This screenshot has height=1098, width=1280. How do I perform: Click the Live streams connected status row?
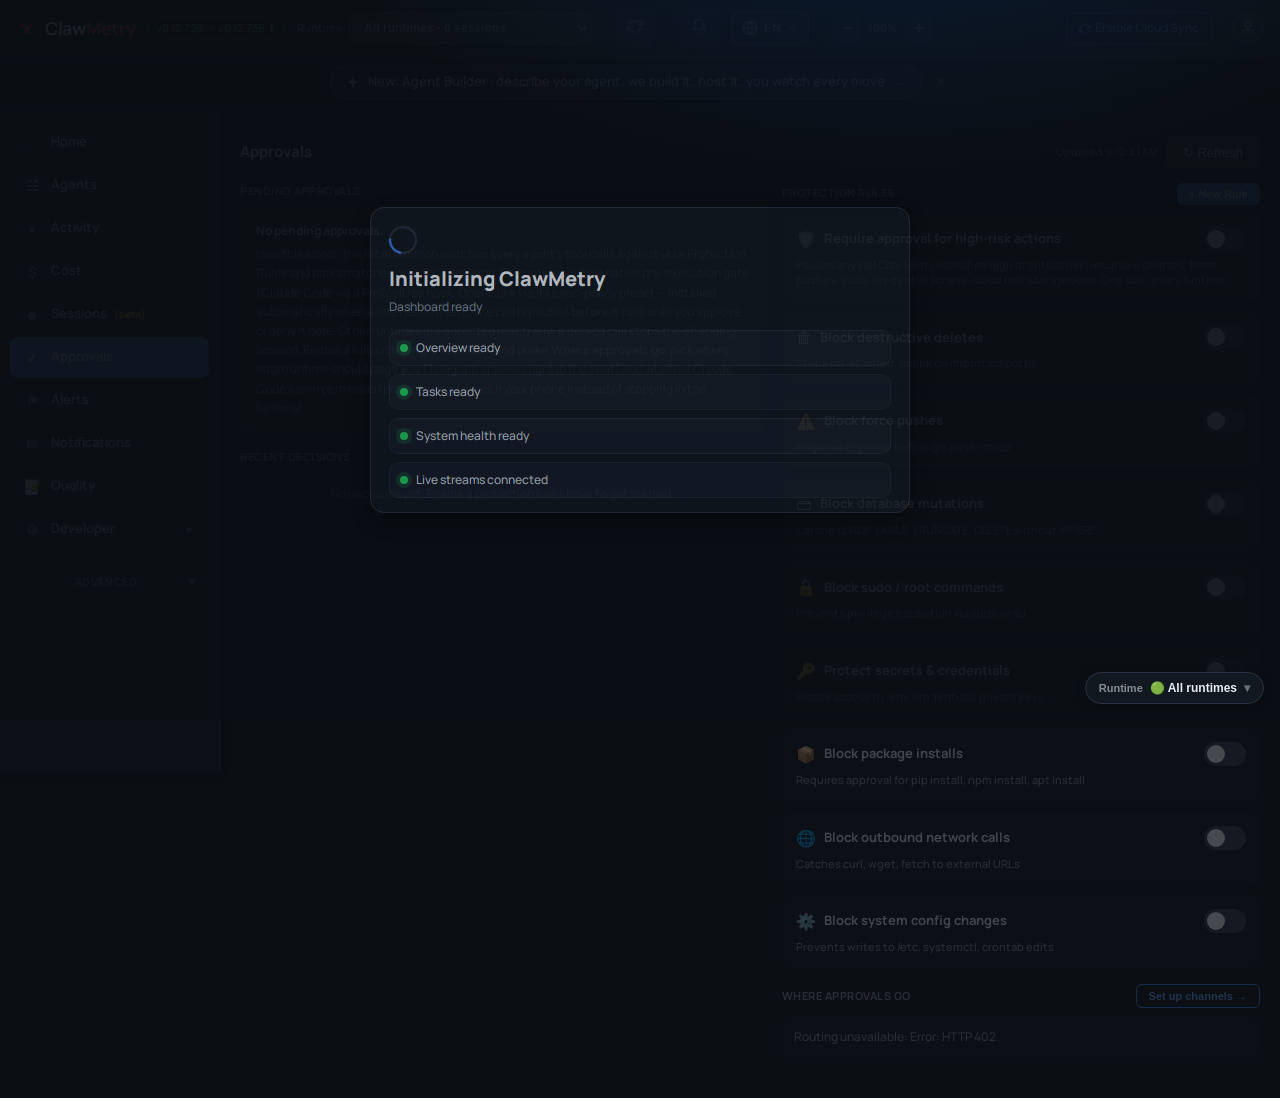pos(640,480)
